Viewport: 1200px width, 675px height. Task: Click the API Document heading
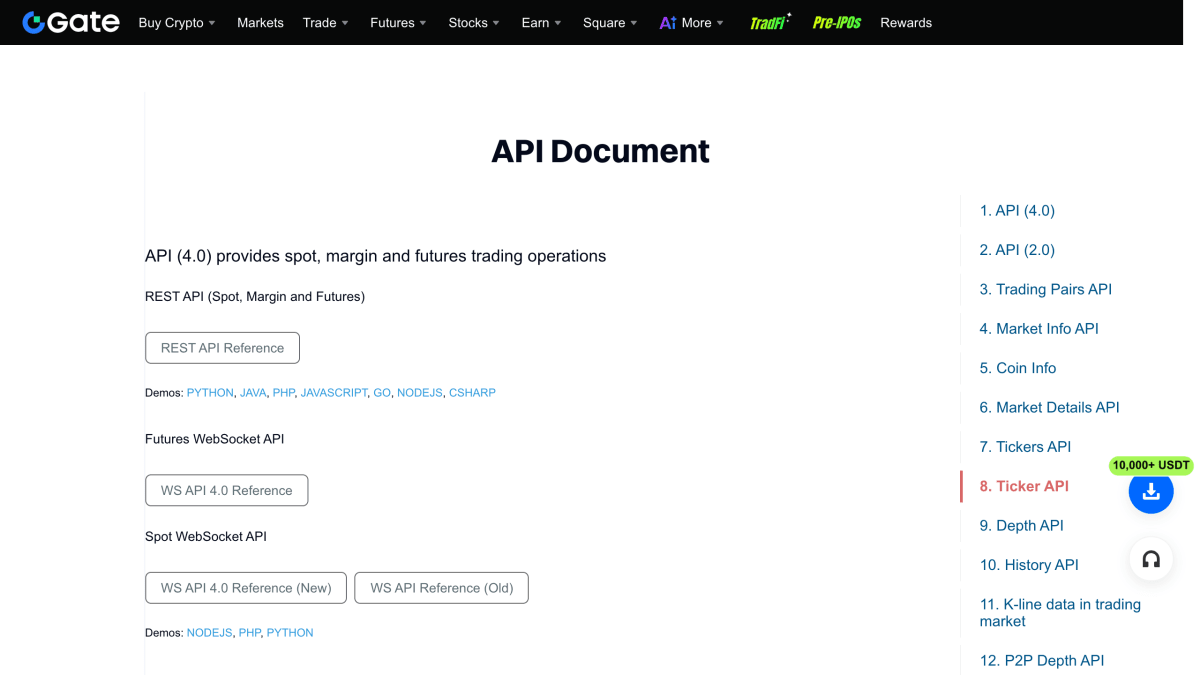tap(600, 151)
